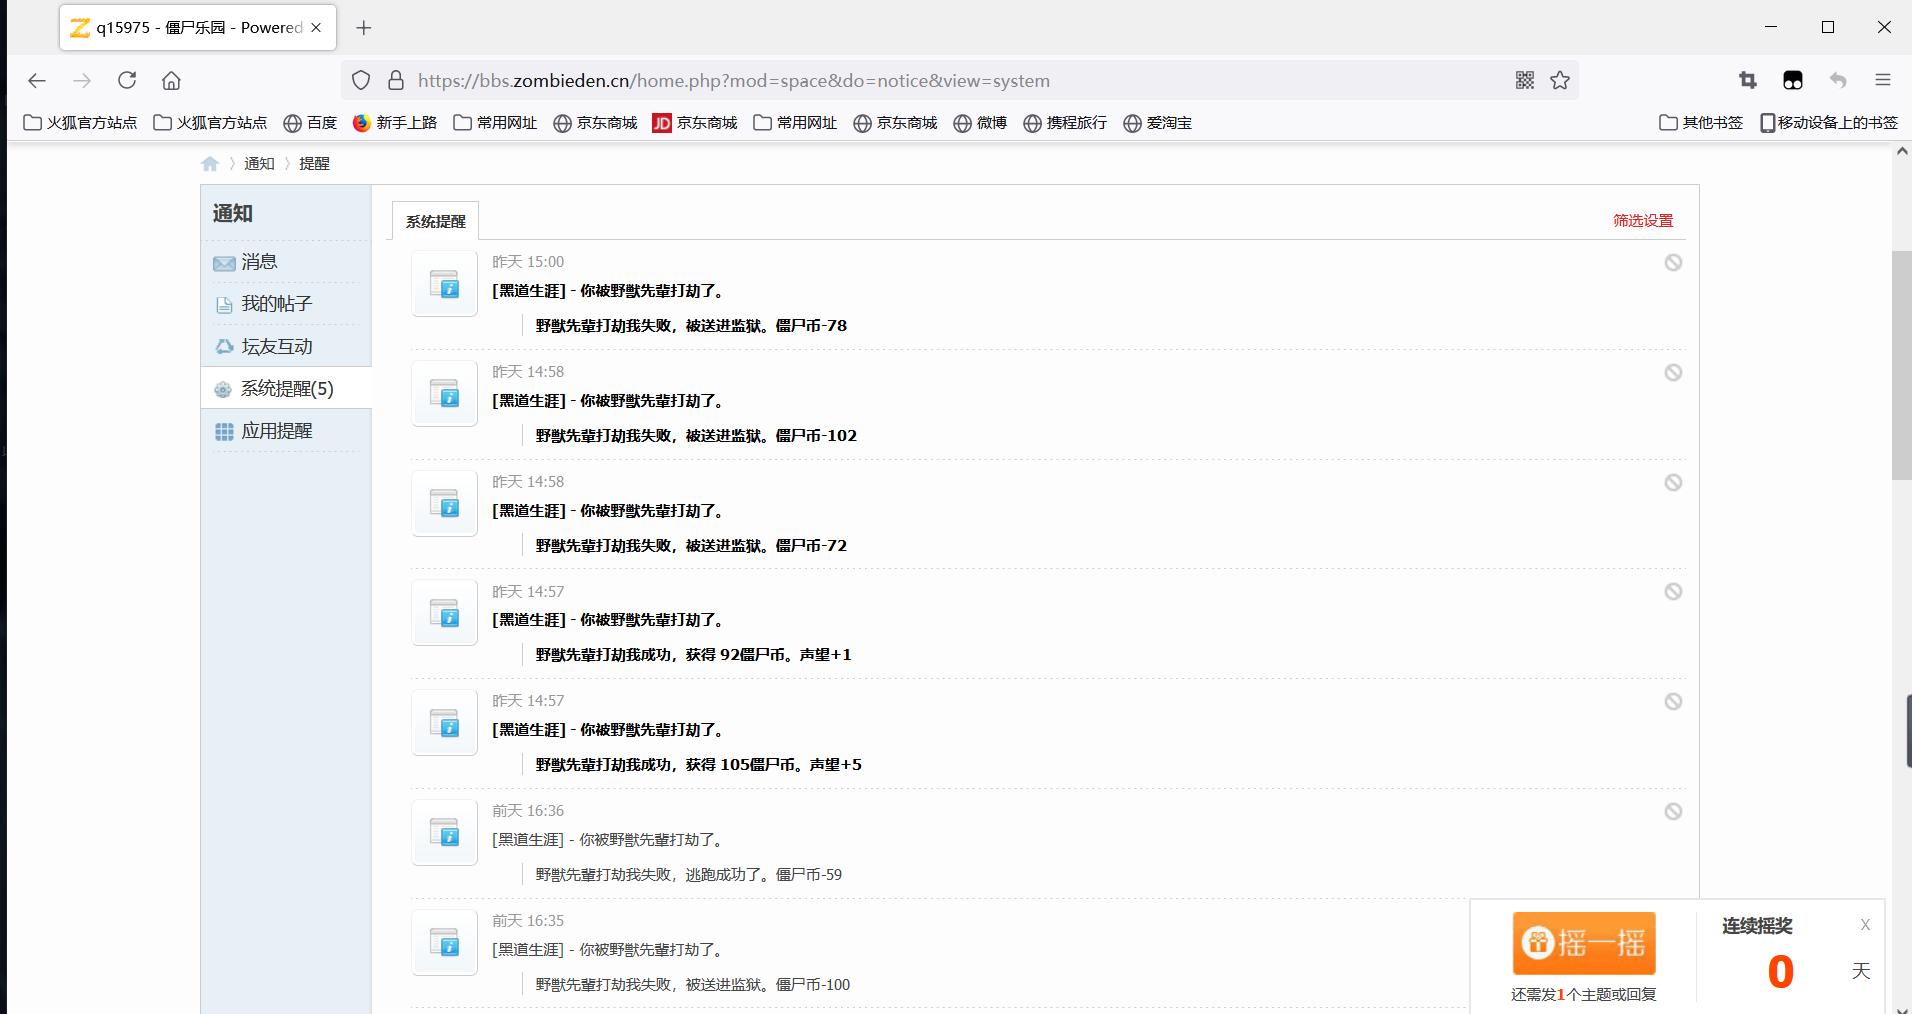This screenshot has height=1014, width=1912.
Task: Switch to the 系统提醒 tab
Action: tap(436, 221)
